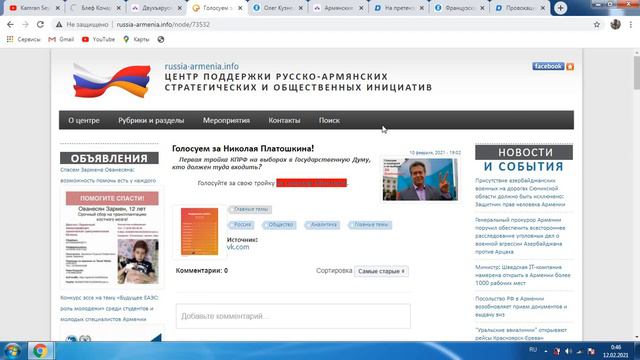The width and height of the screenshot is (640, 360).
Task: Bookmark this page with the star icon
Action: point(597,24)
